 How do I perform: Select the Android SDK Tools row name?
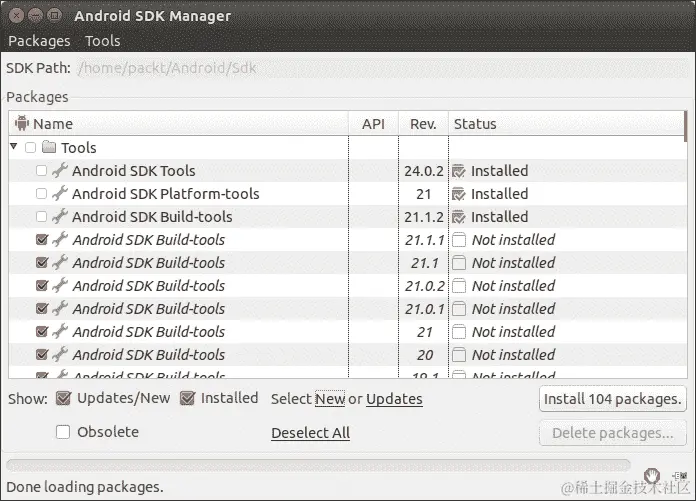134,170
